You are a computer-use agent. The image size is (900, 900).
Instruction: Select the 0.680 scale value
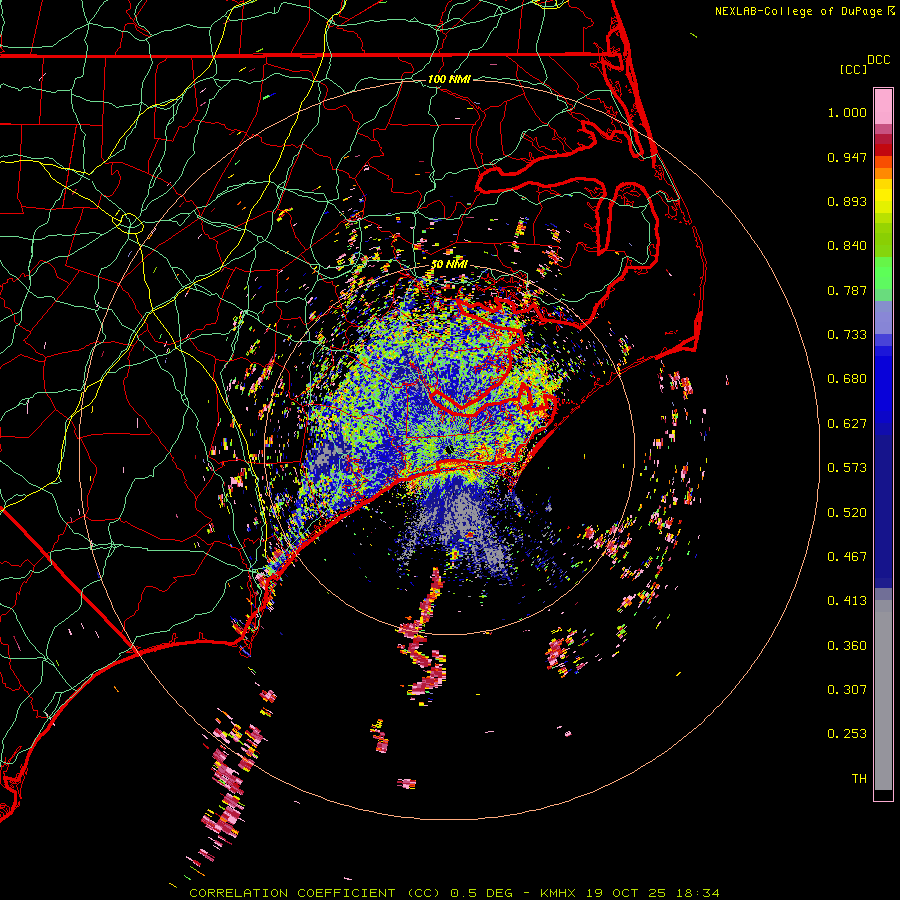[847, 379]
